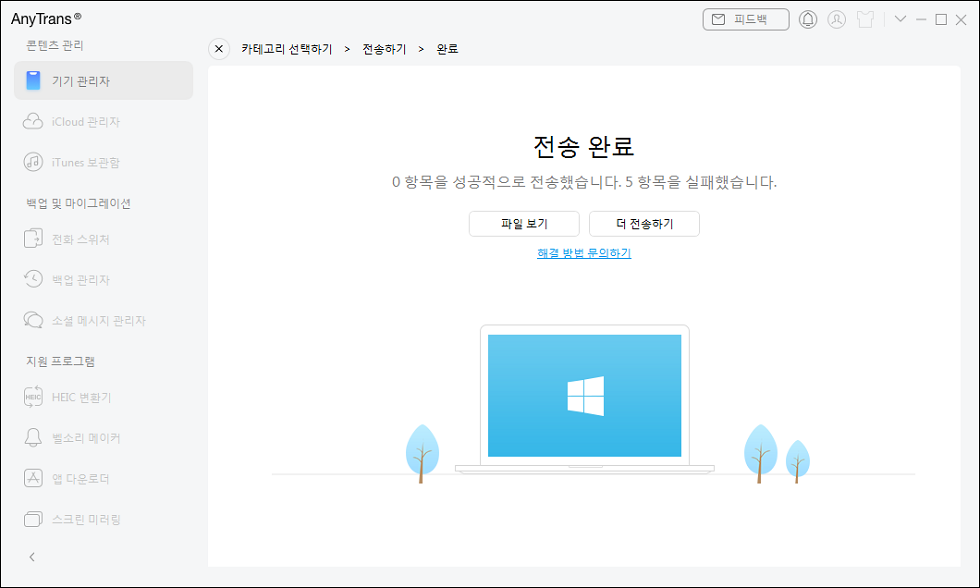
Task: Click the 파일 보기 button
Action: tap(524, 224)
